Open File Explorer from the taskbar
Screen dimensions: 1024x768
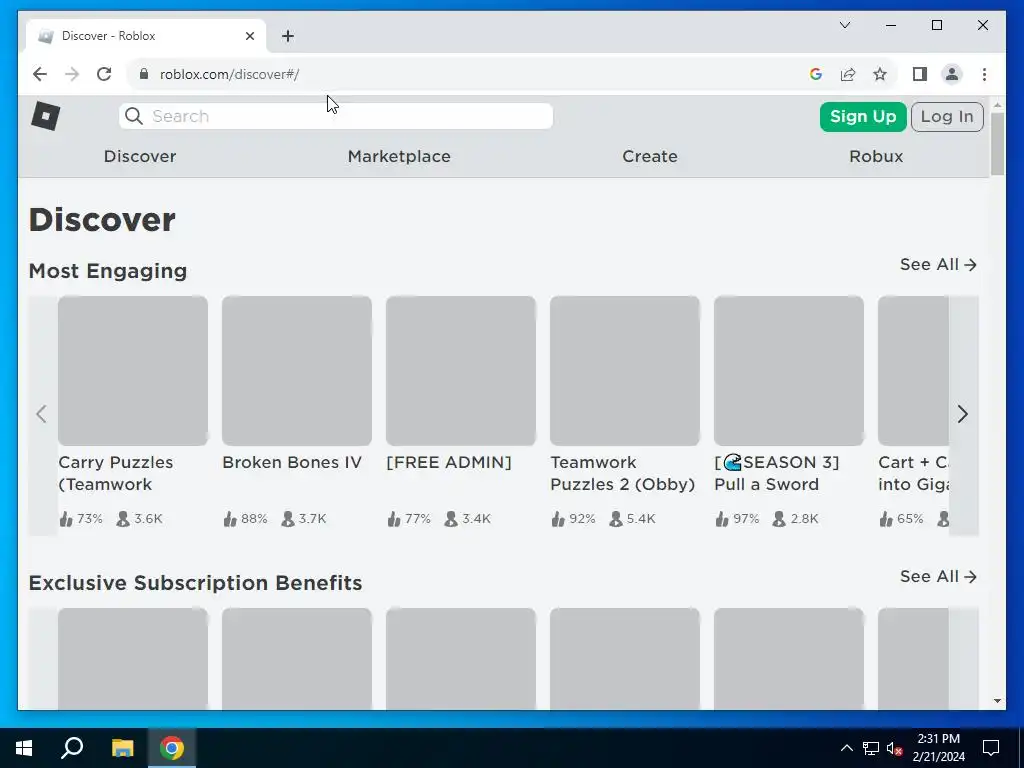122,748
